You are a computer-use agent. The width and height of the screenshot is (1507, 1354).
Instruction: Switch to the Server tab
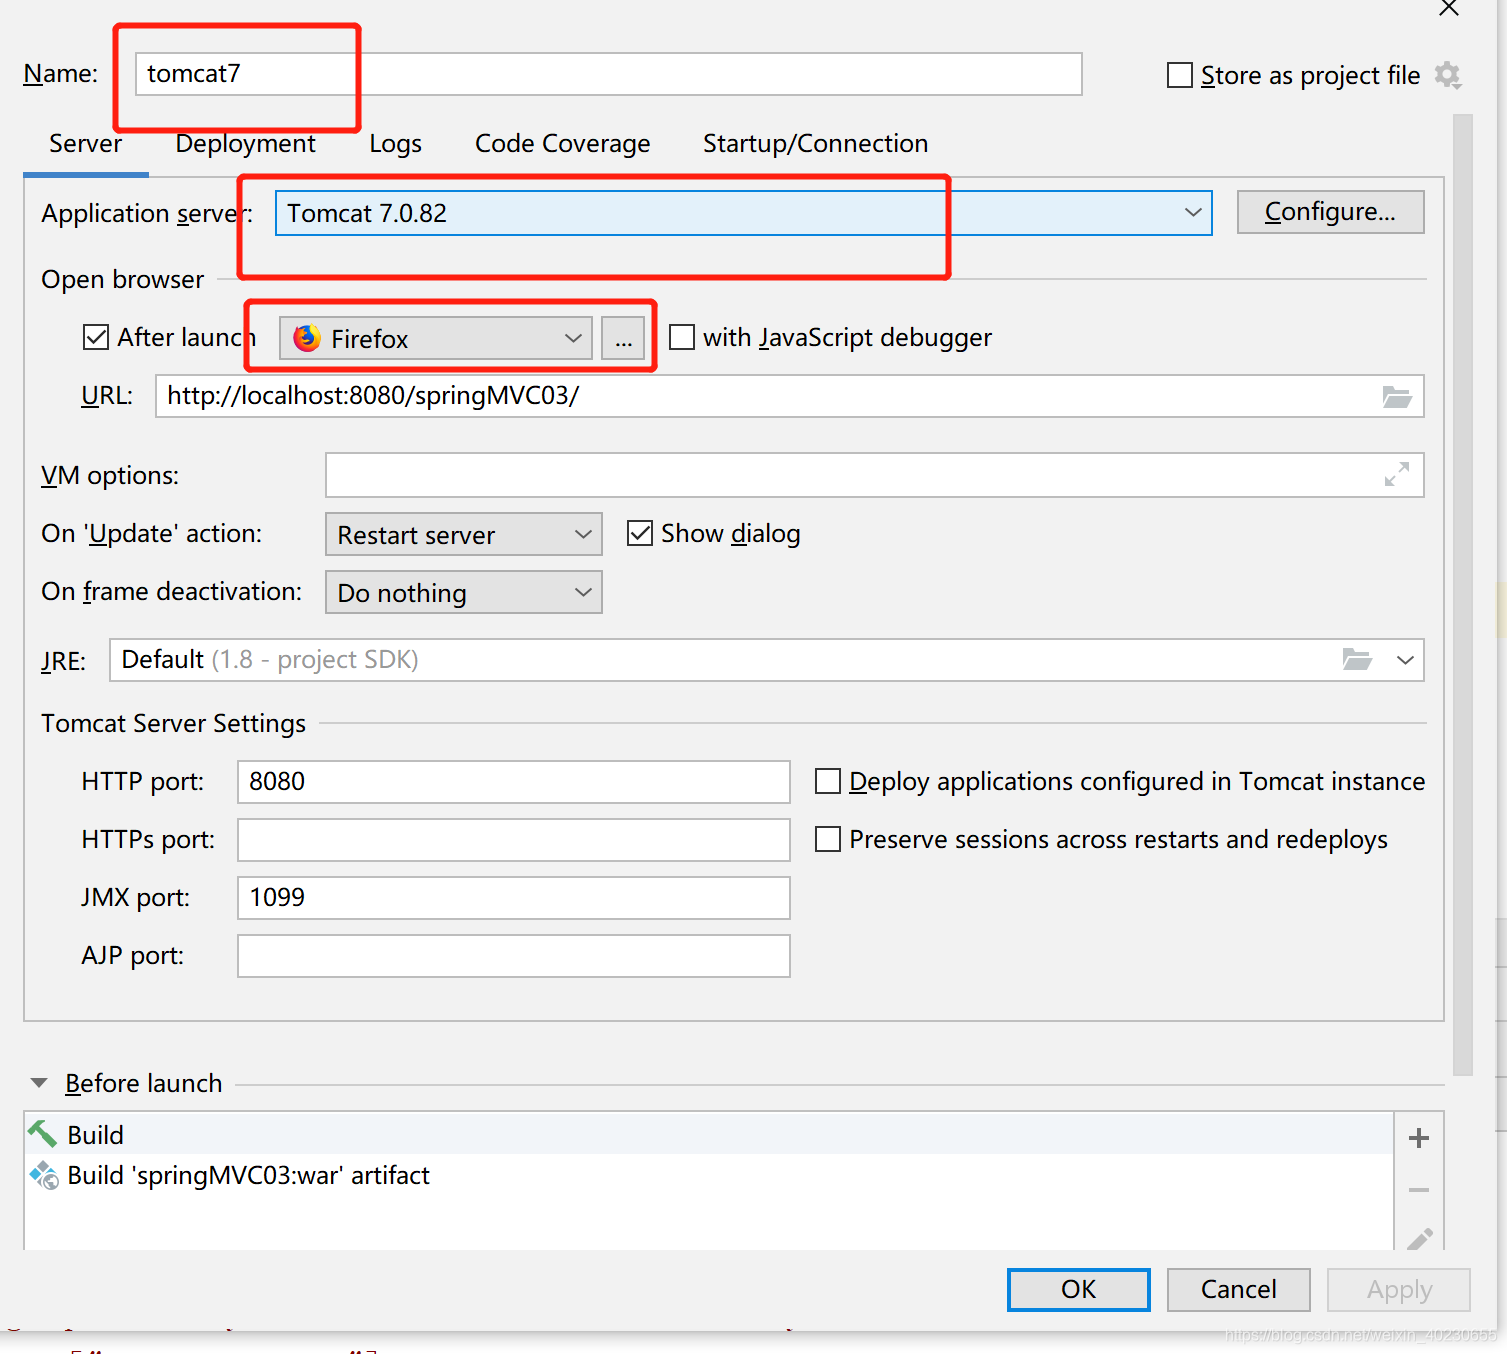[x=85, y=143]
